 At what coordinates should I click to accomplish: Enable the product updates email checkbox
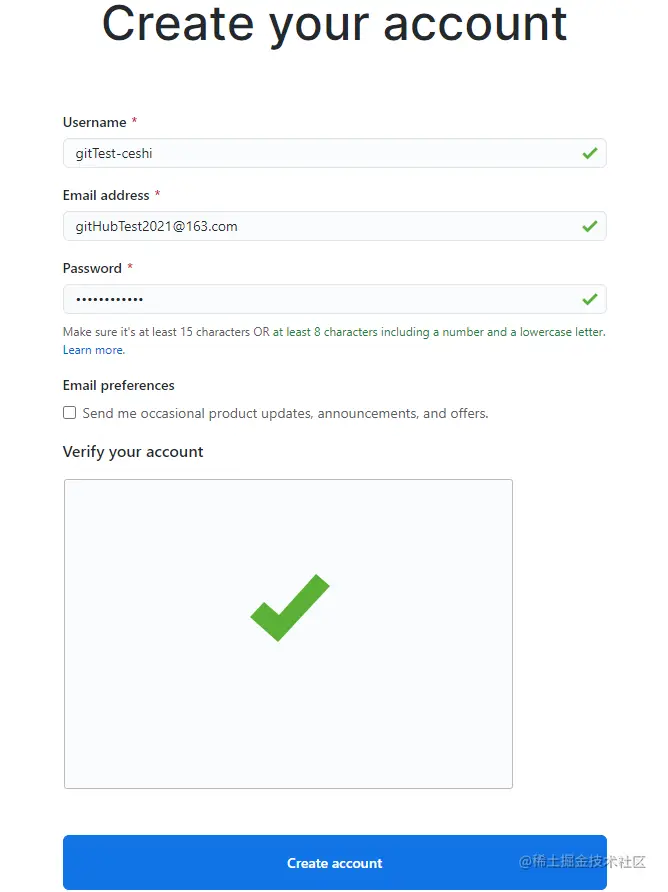pos(70,413)
